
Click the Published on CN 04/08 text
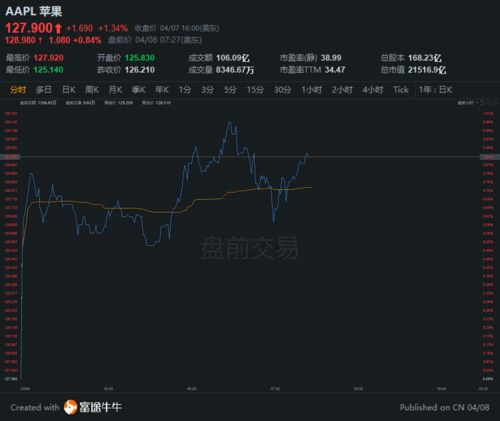(x=445, y=407)
